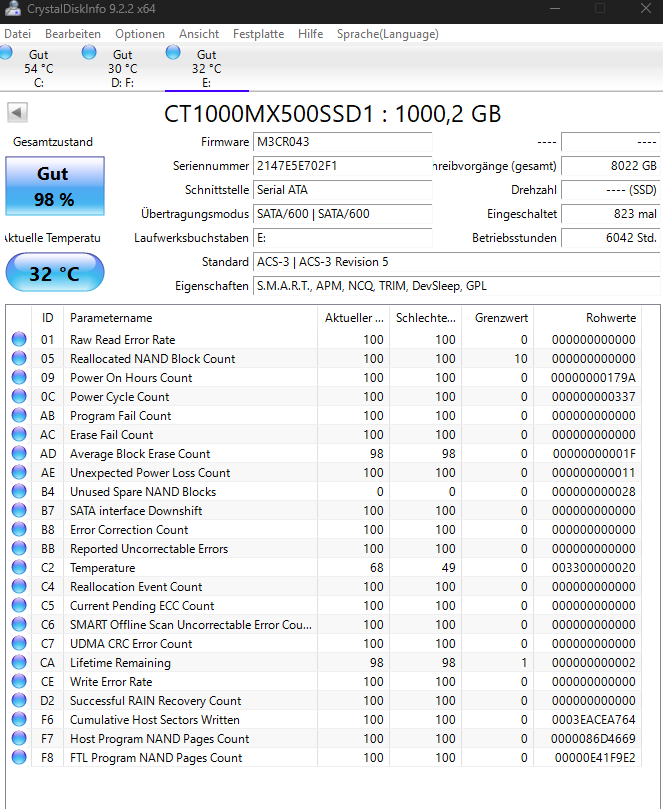The width and height of the screenshot is (663, 809).
Task: Click status orb for UDMA CRC Error Count
Action: [x=19, y=643]
